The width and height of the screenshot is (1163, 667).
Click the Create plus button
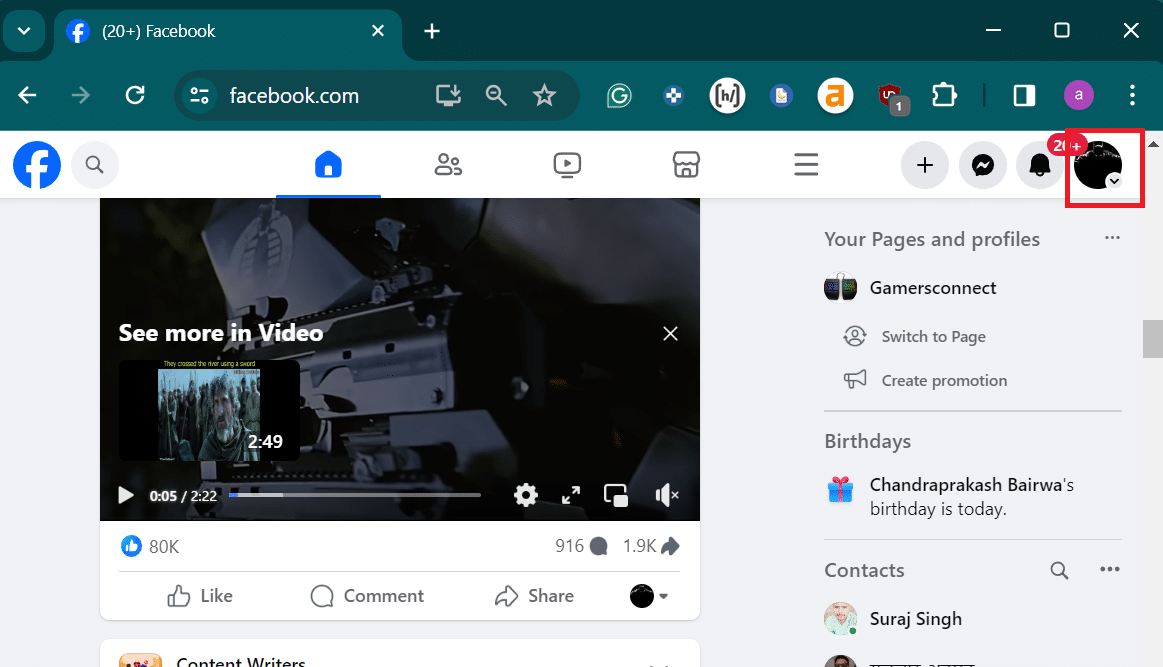(925, 165)
